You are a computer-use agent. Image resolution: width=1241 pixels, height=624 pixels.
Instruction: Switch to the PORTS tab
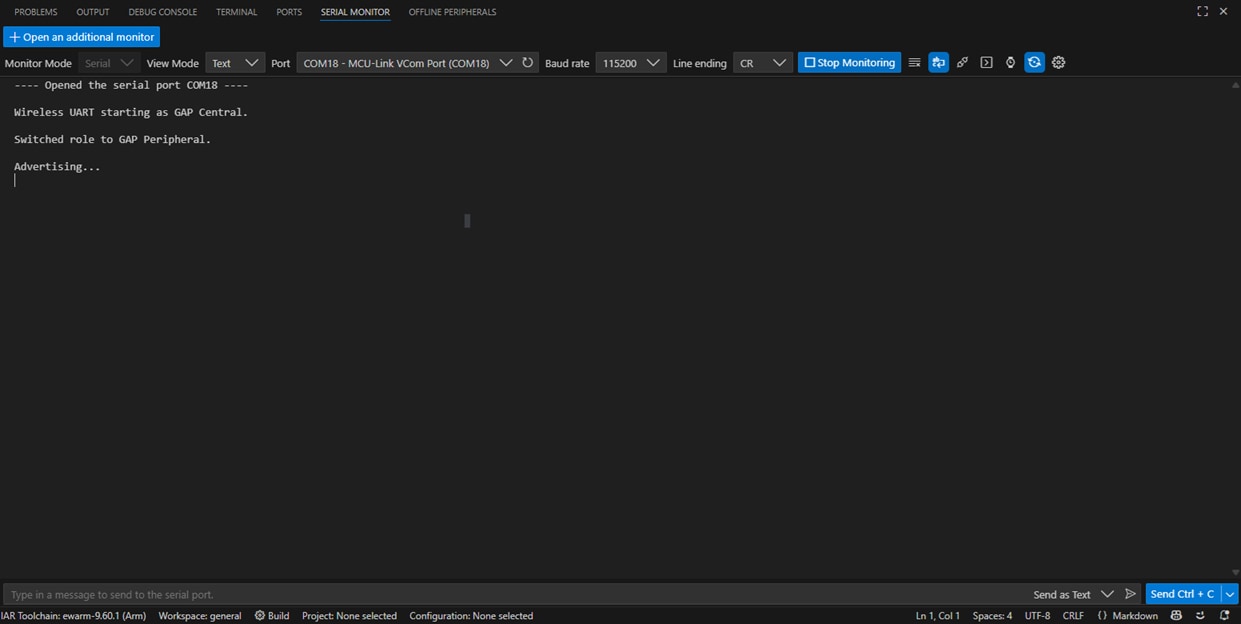288,11
